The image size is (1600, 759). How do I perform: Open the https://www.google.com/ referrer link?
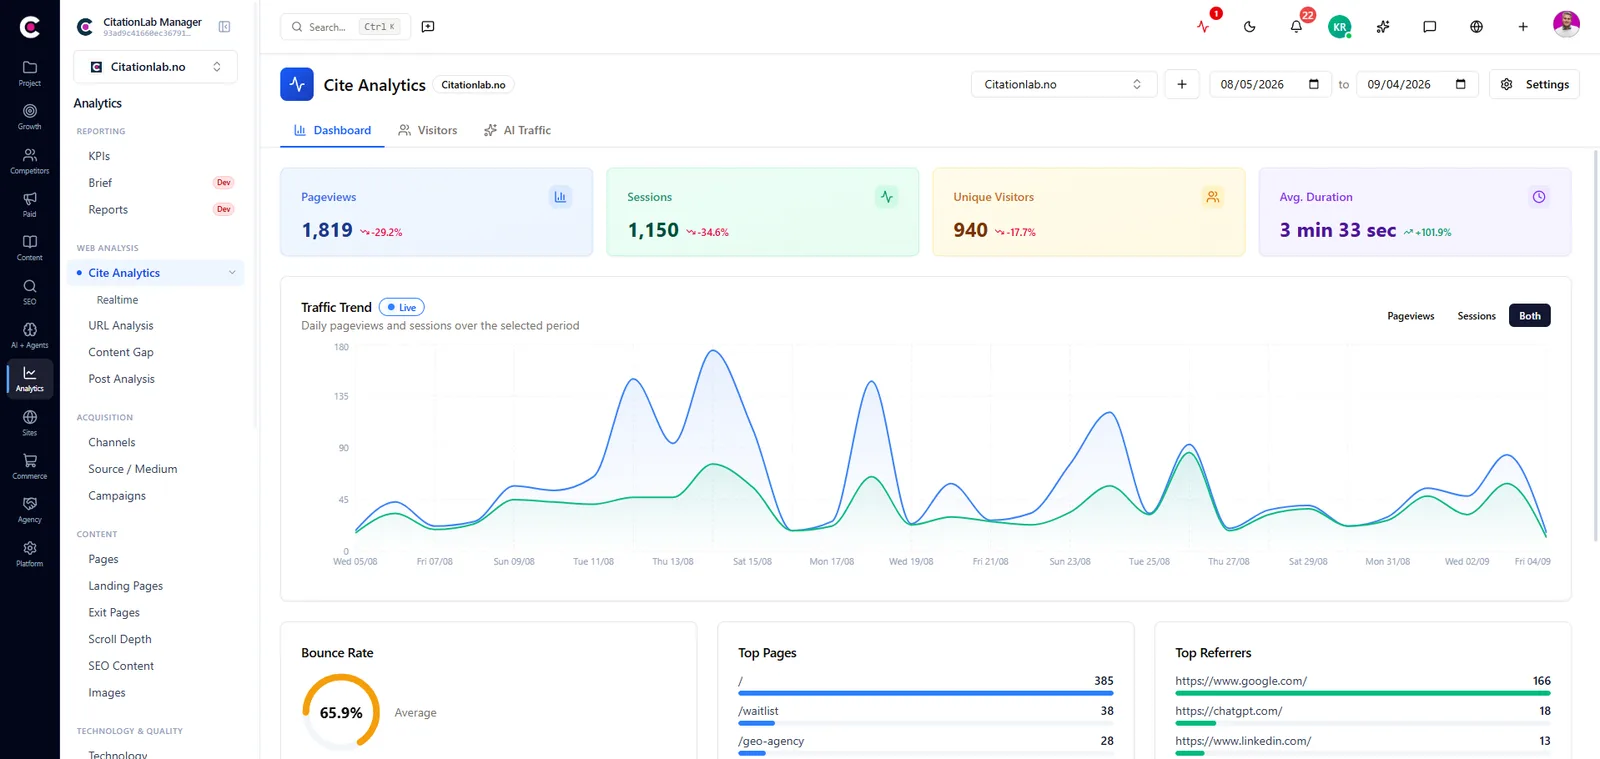coord(1241,681)
